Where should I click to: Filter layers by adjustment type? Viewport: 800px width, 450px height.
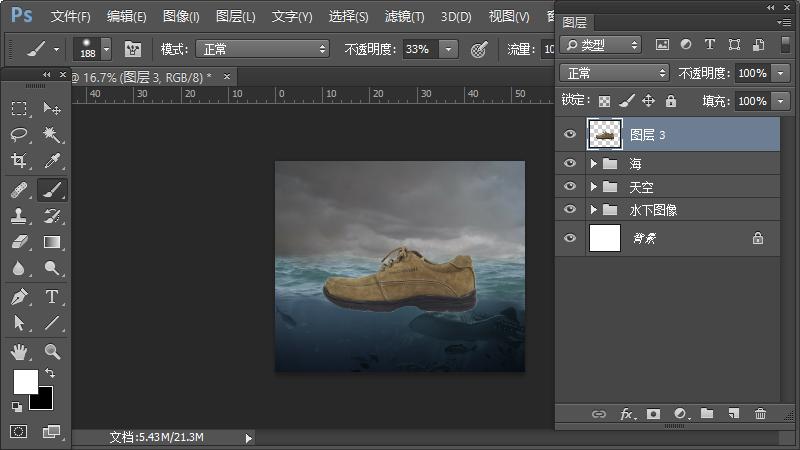click(x=686, y=45)
